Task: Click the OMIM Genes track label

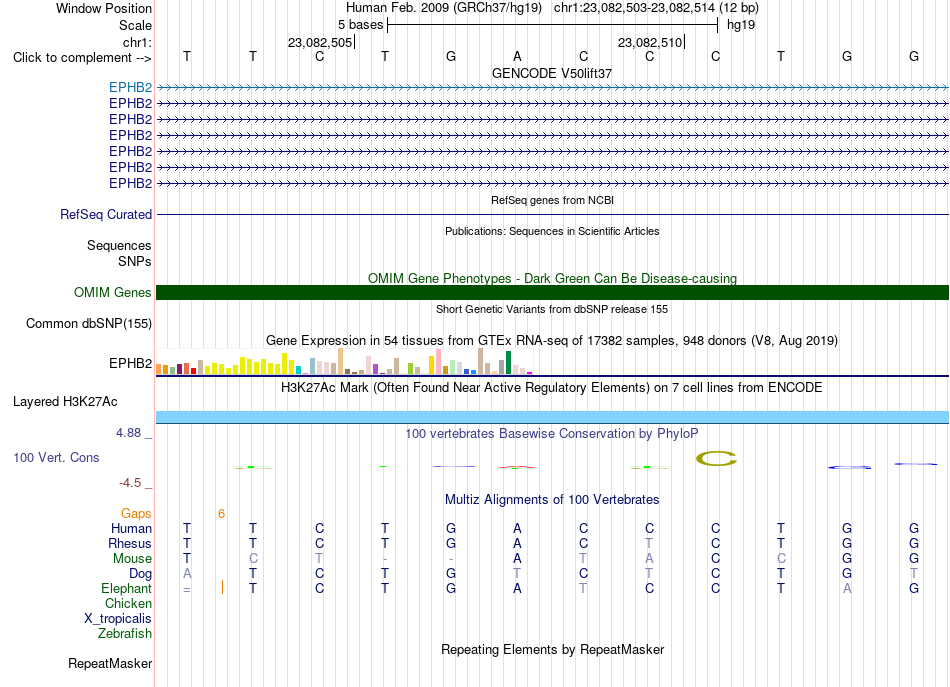Action: (x=113, y=293)
